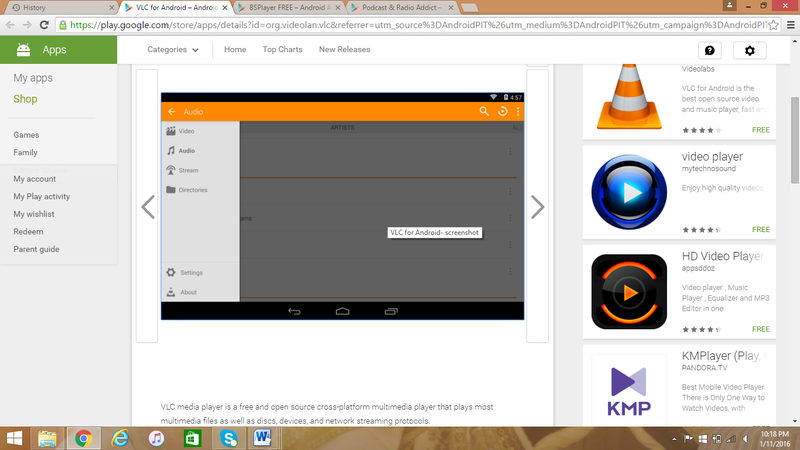Open My wishlist
The height and width of the screenshot is (450, 800).
coord(34,214)
